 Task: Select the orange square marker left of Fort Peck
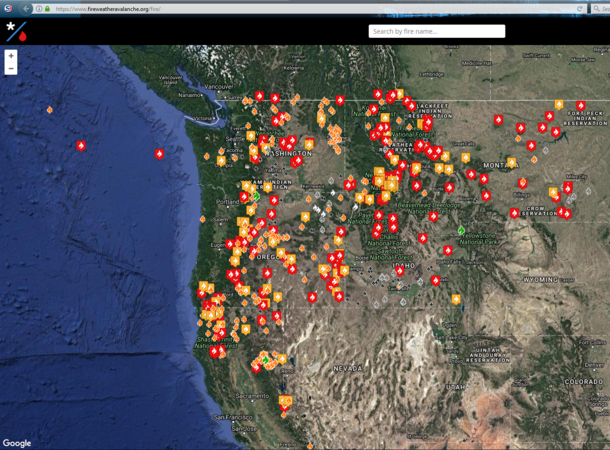point(559,105)
